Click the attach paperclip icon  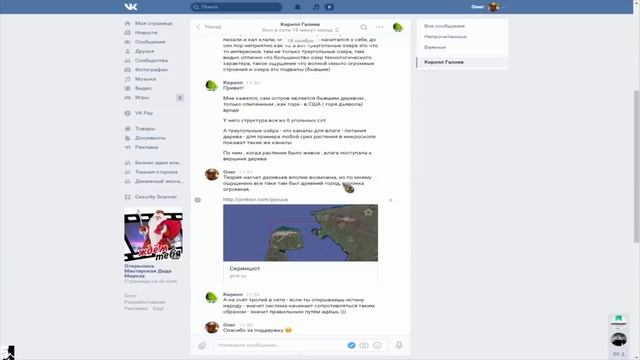click(x=202, y=345)
